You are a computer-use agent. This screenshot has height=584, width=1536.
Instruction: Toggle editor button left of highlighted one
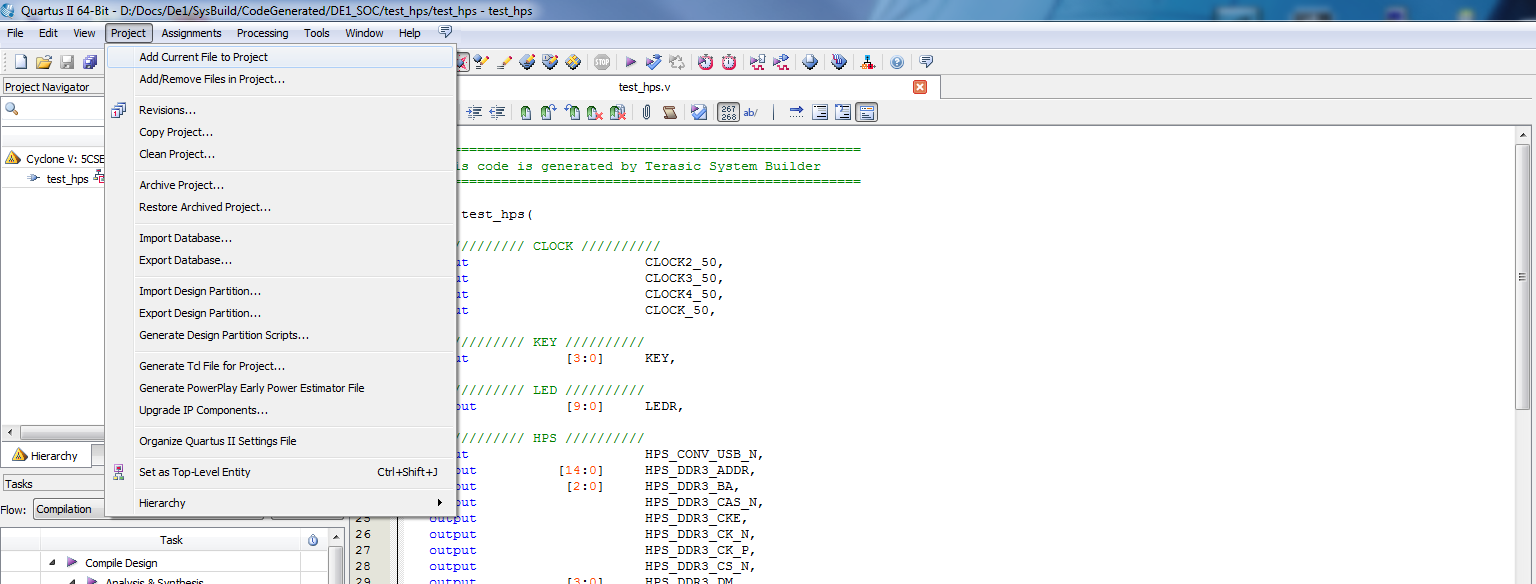click(x=843, y=112)
